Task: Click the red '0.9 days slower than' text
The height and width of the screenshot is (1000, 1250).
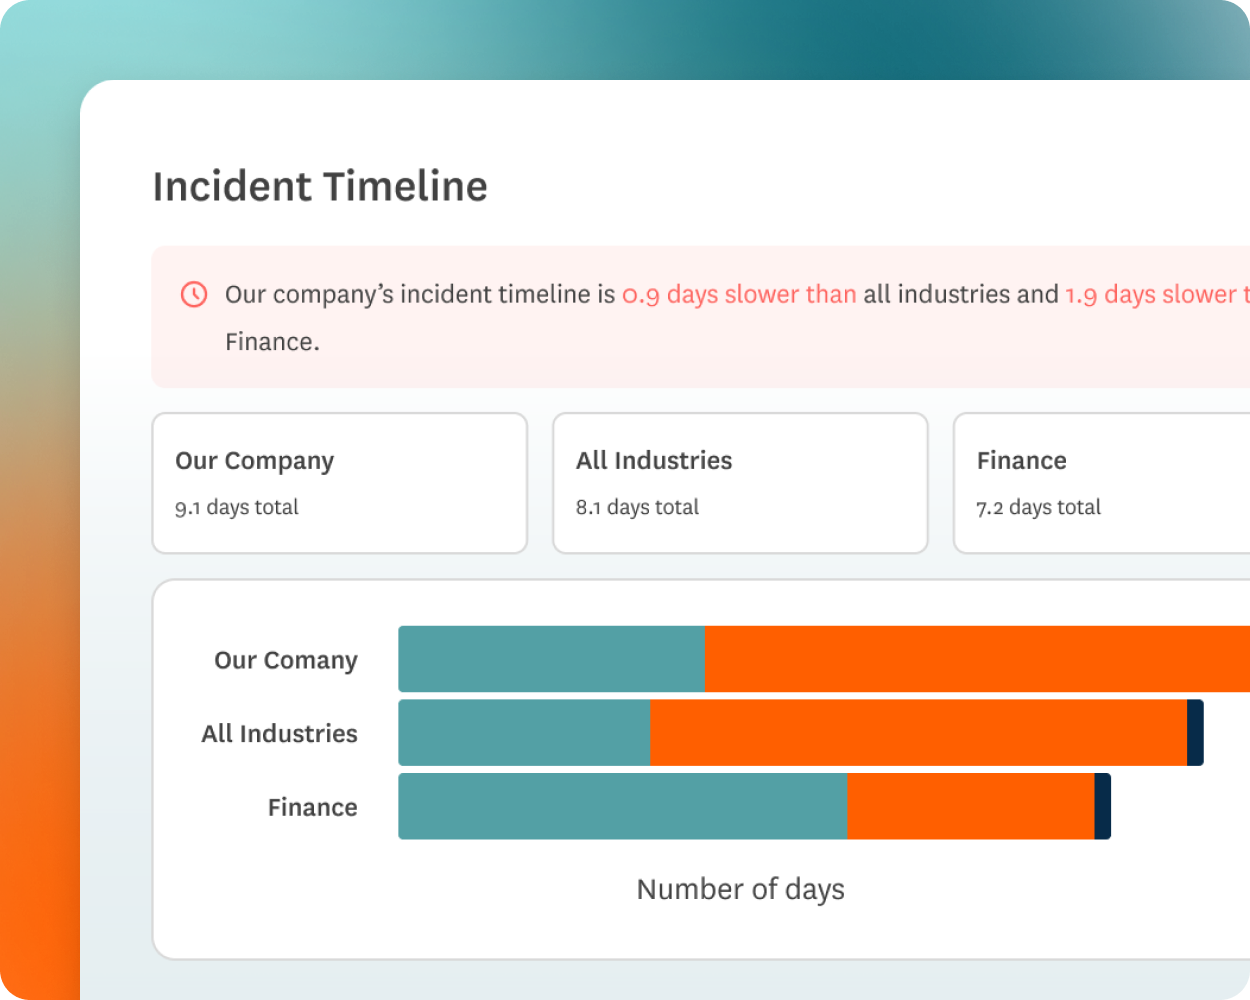Action: (x=739, y=294)
